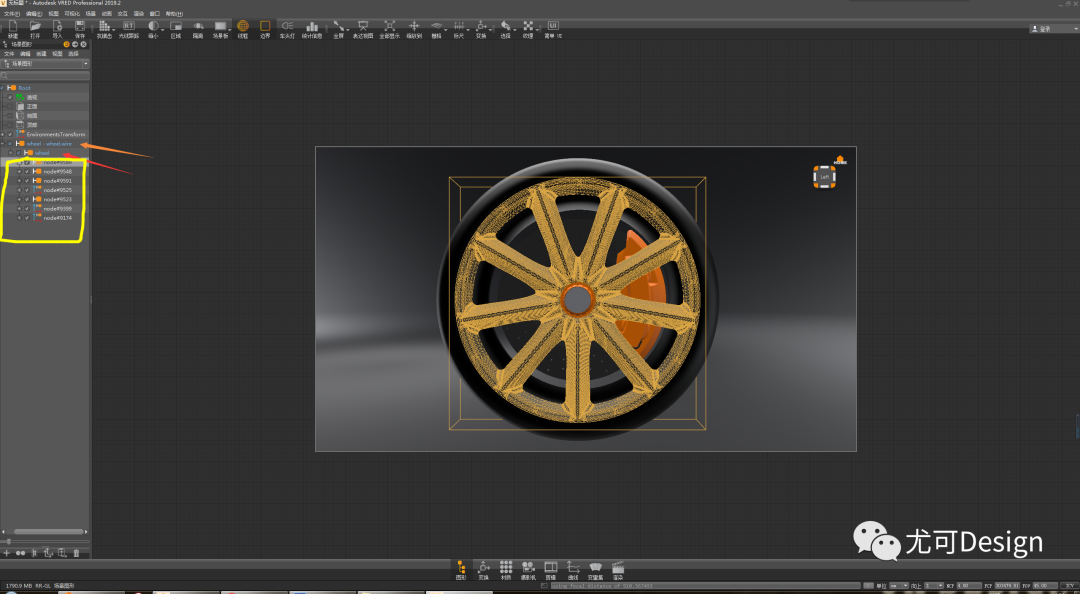
Task: Toggle visibility checkbox of node#9548
Action: 27,172
